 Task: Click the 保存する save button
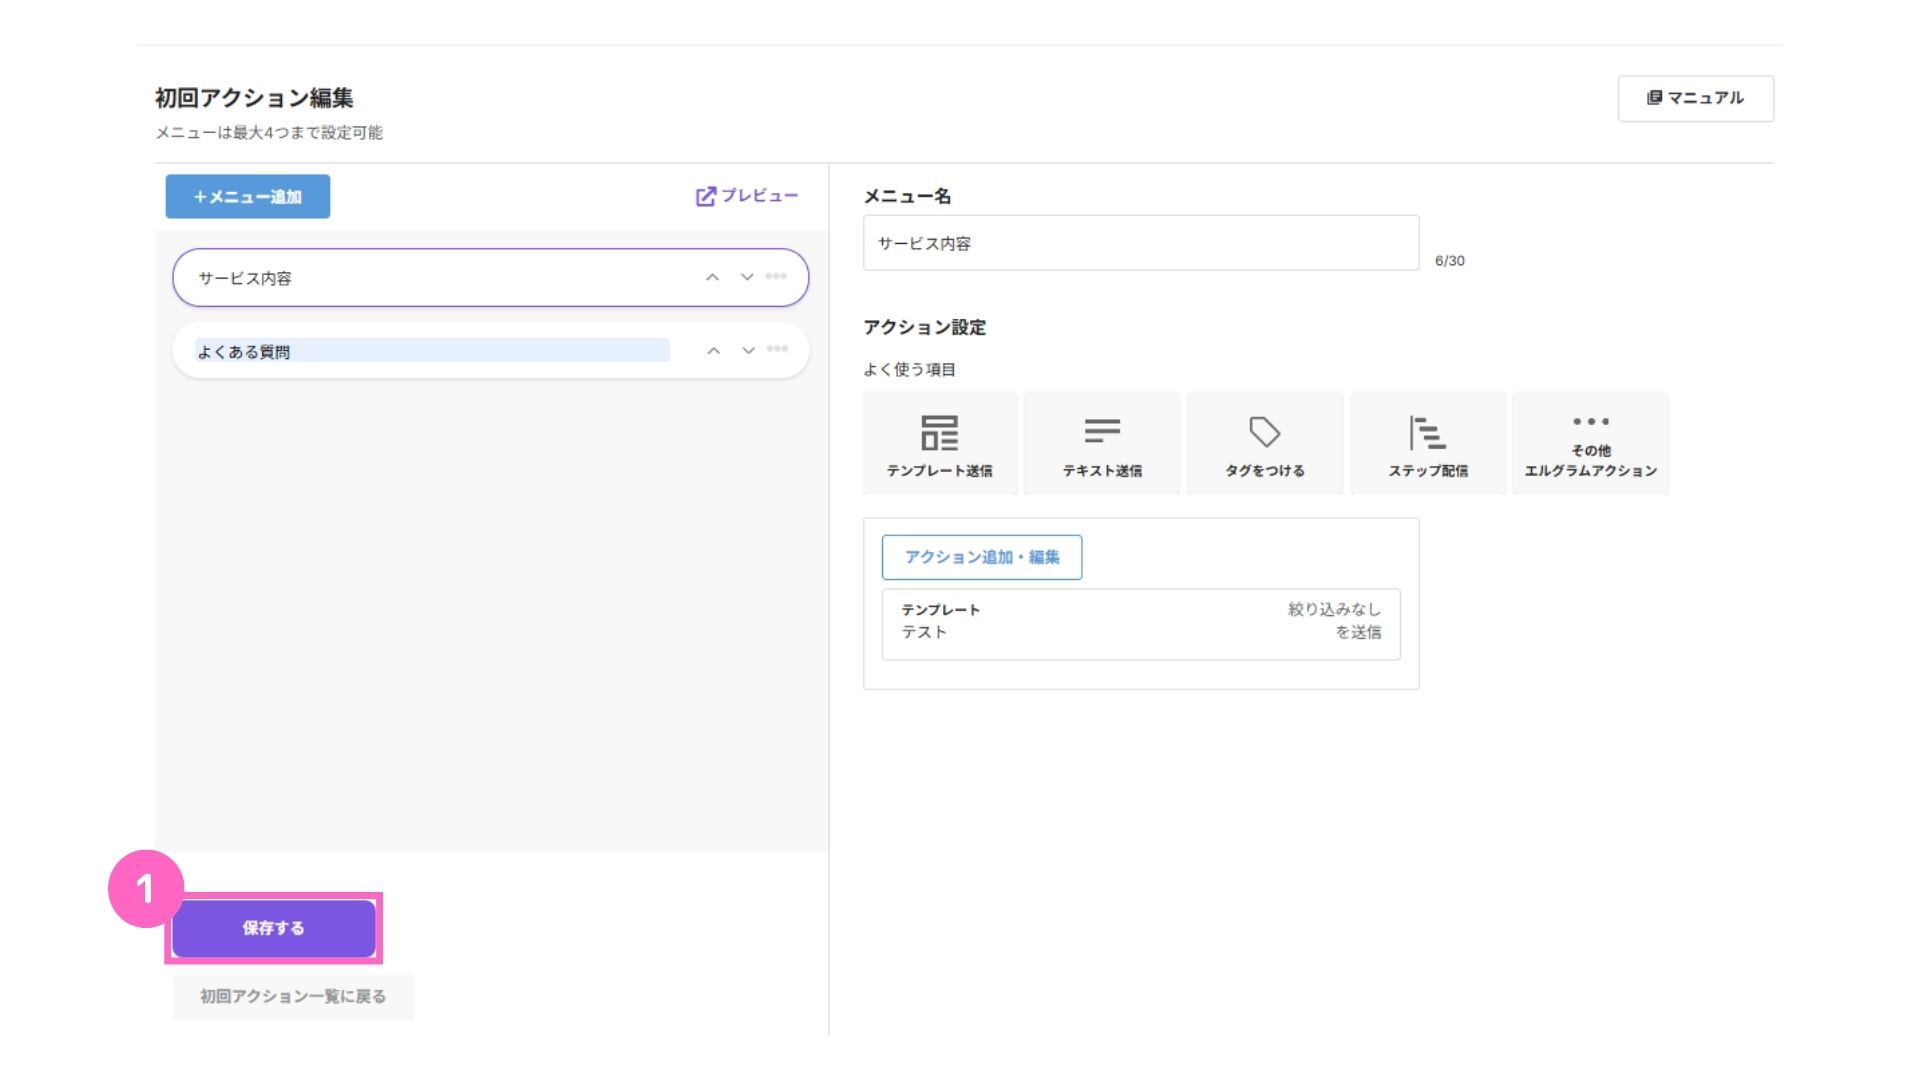(x=274, y=928)
